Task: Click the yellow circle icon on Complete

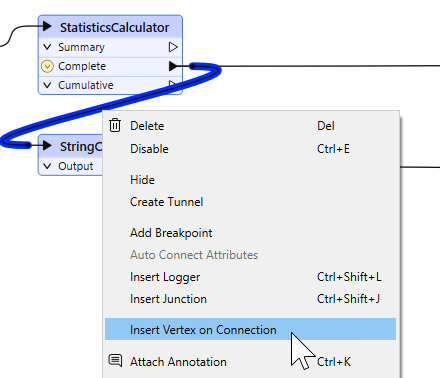Action: 47,66
